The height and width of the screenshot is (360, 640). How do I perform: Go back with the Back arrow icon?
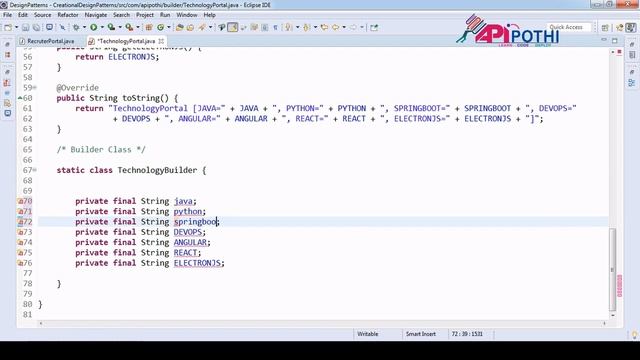tap(336, 27)
